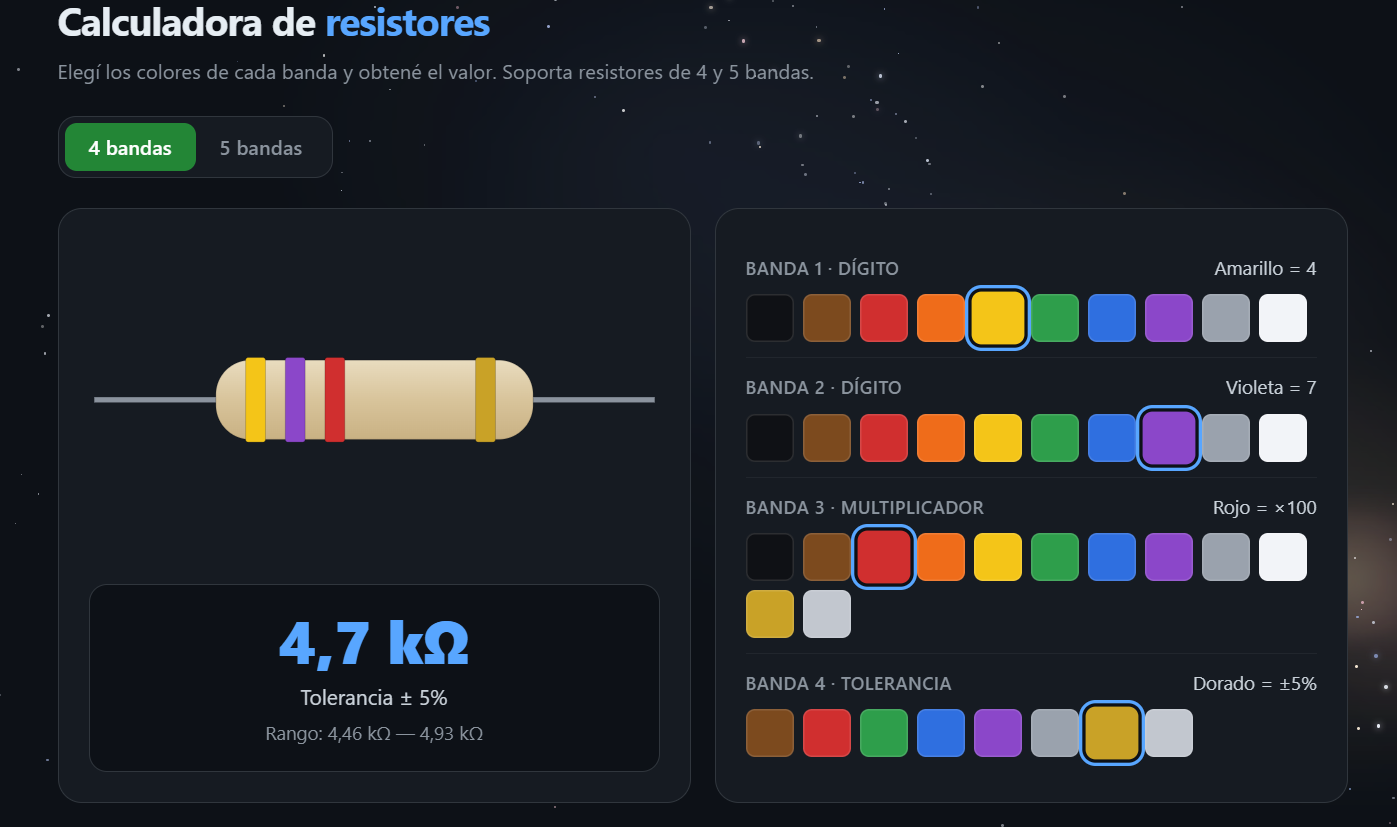The height and width of the screenshot is (827, 1397).
Task: Pick gray swatch in Tolerancia row
Action: pyautogui.click(x=1055, y=733)
